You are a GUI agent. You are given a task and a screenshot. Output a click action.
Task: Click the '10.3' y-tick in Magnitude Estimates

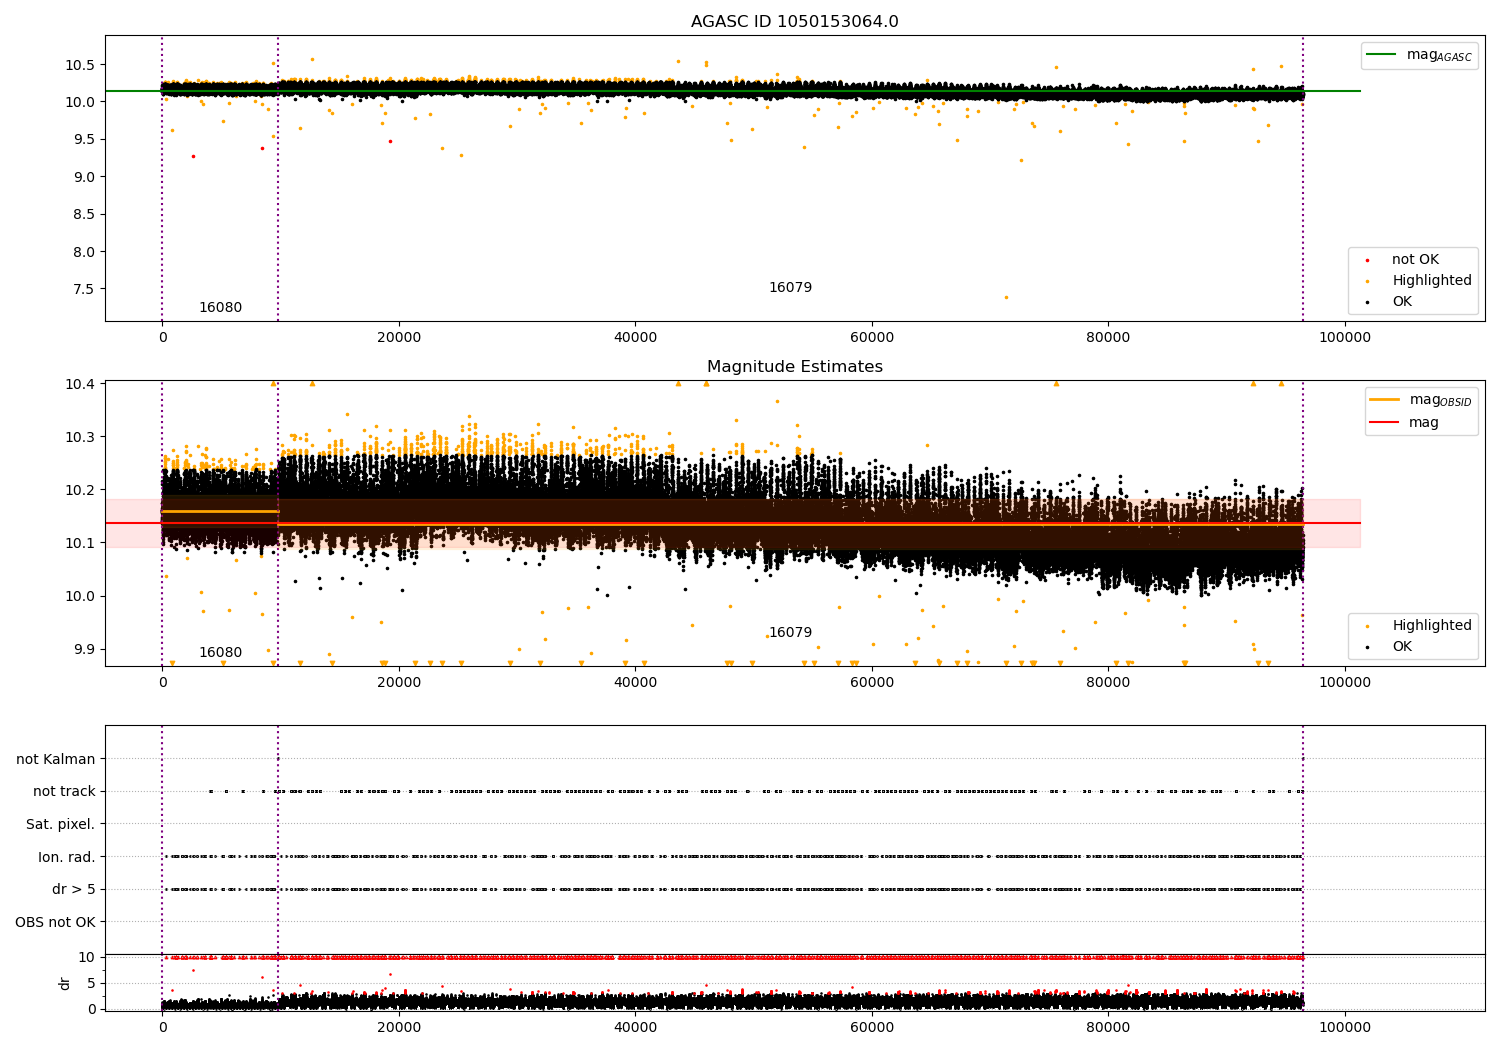pyautogui.click(x=78, y=438)
